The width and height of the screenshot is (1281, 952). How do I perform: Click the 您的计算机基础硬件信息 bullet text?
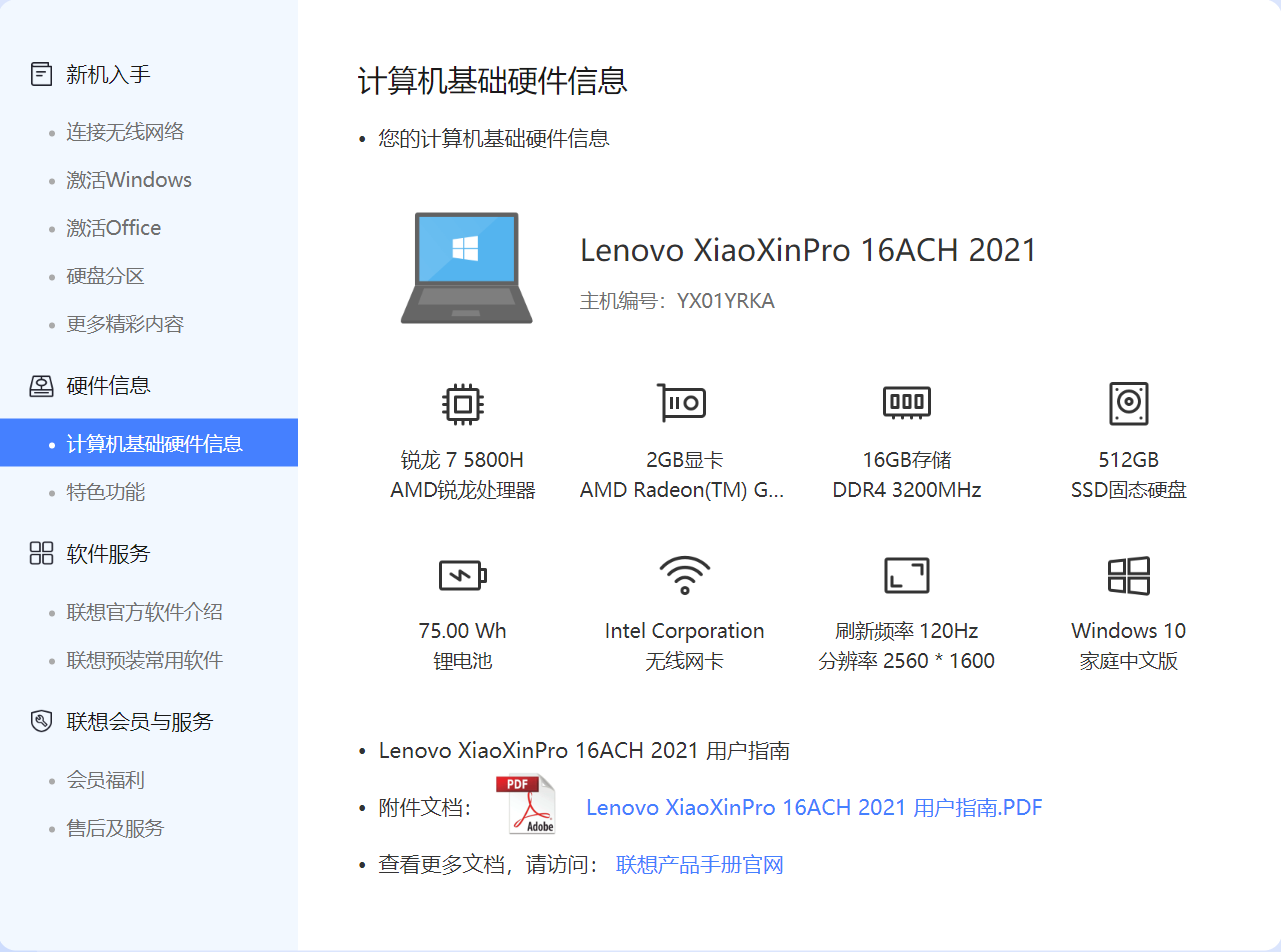pyautogui.click(x=494, y=139)
